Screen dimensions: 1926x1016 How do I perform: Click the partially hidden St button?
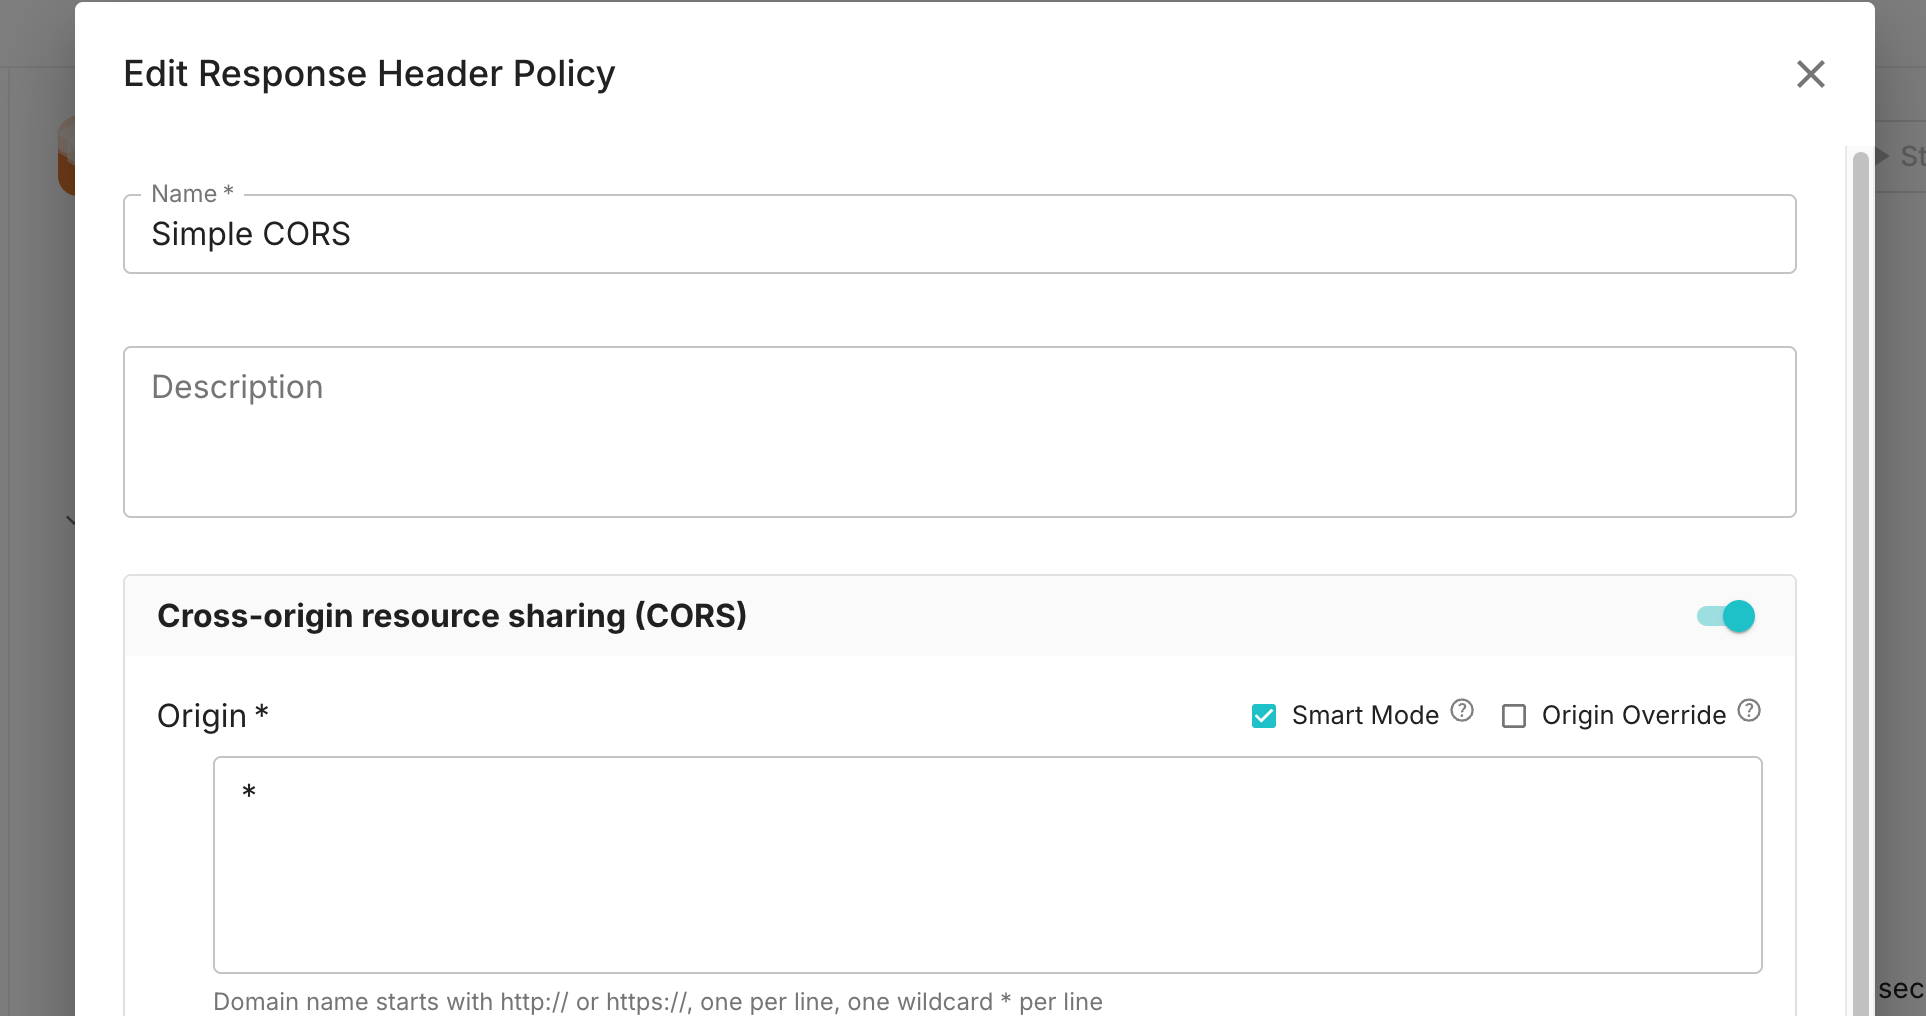coord(1910,156)
